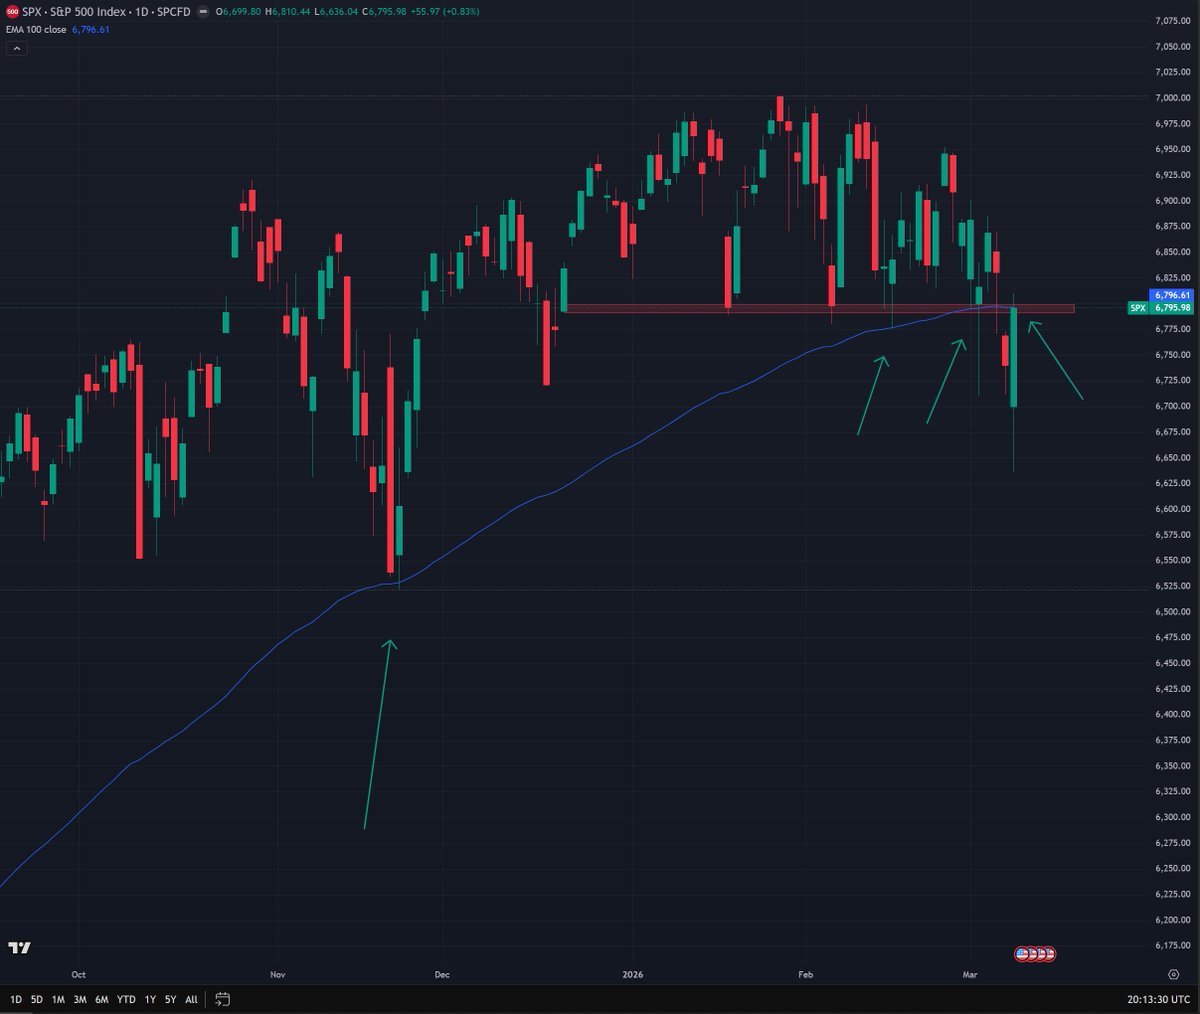Open timezone menu at 20:13:30 UTC clock

1157,999
